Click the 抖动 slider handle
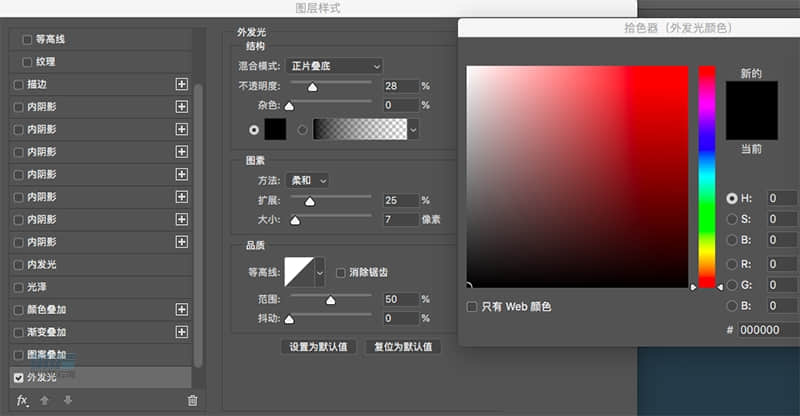Screen dimensions: 800x416 click(x=289, y=320)
